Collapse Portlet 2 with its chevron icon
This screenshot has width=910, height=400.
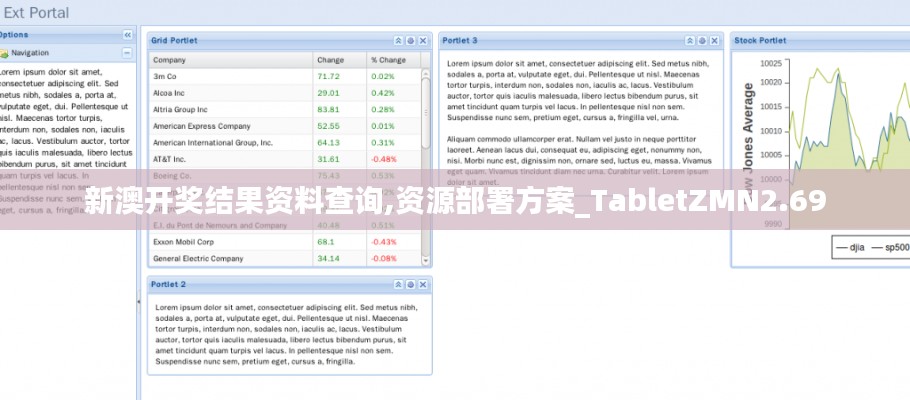tap(398, 285)
